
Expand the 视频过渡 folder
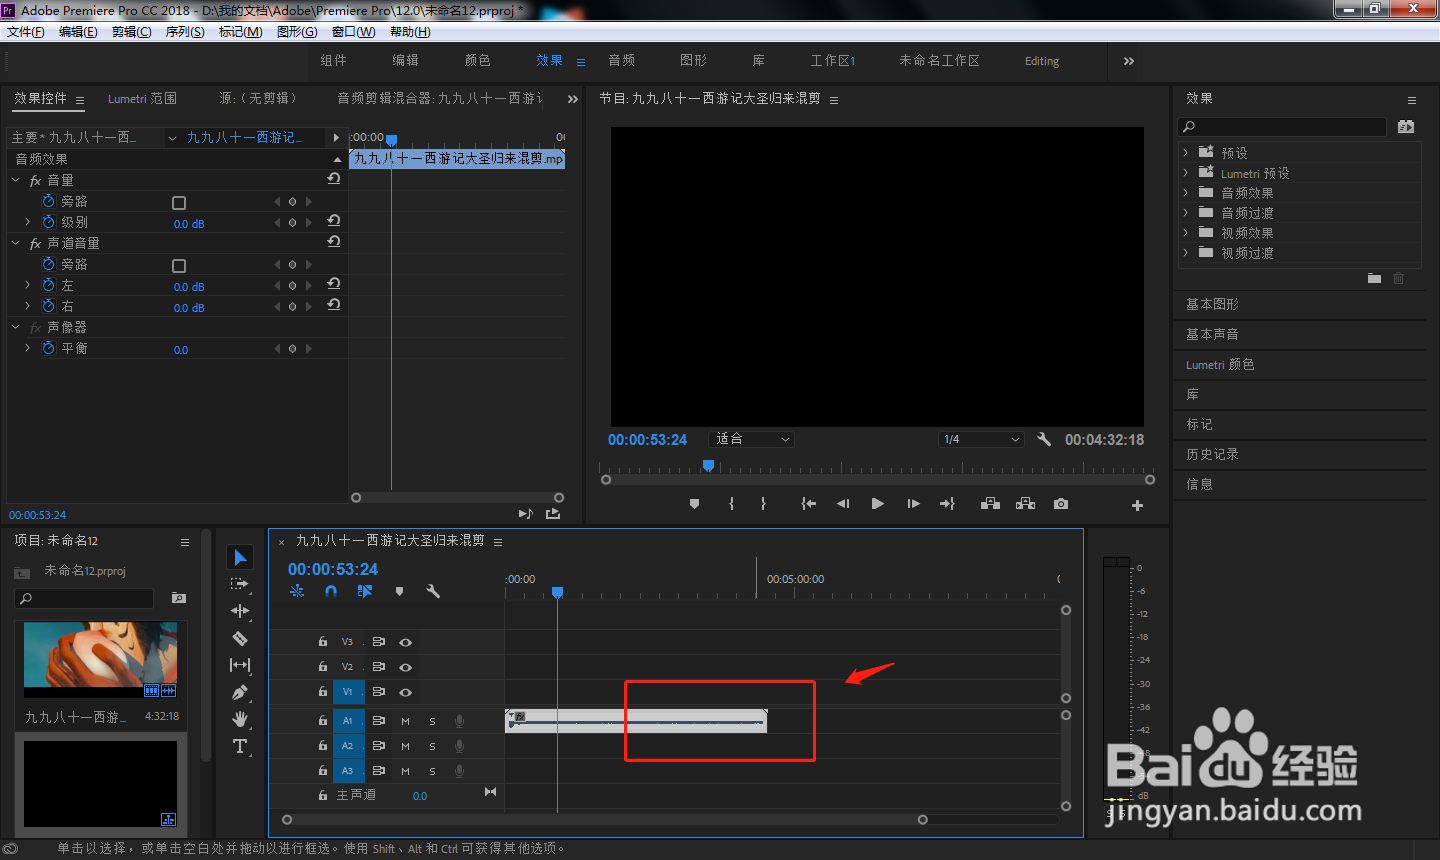1186,253
